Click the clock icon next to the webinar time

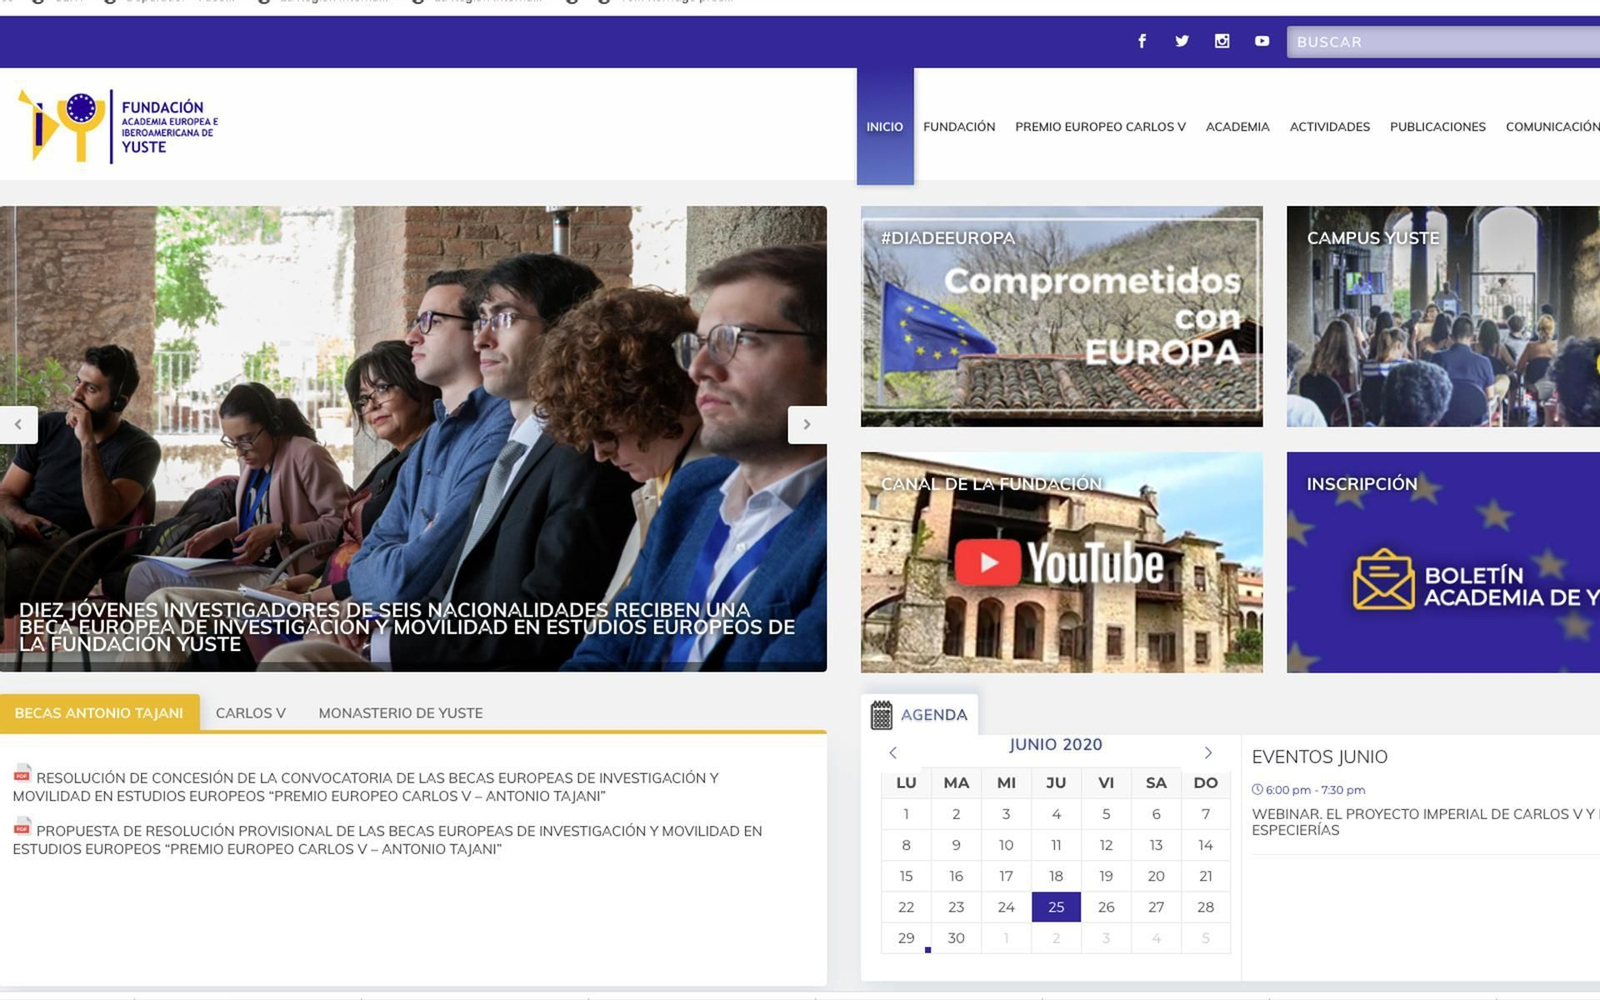(x=1259, y=788)
